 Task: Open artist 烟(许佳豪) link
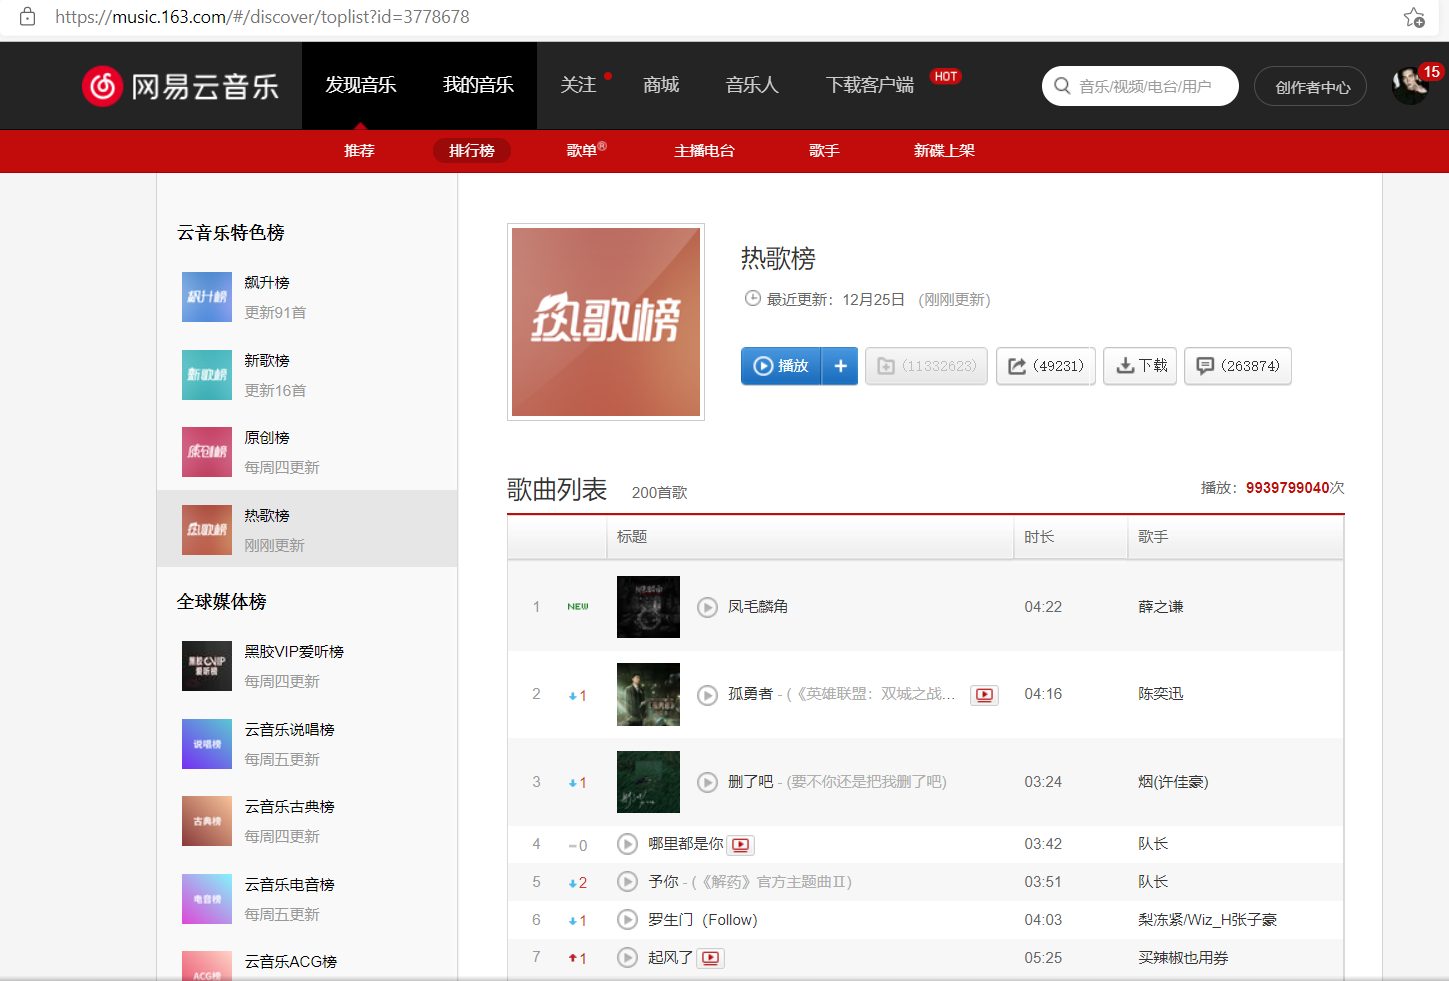(1174, 782)
